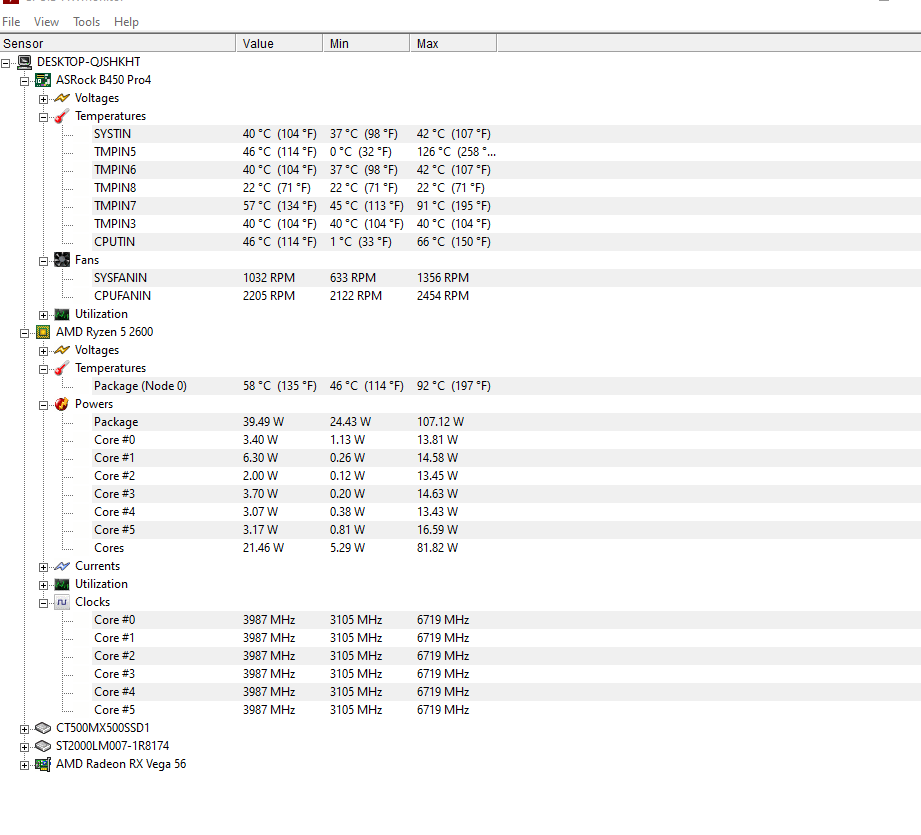Click the Ryzen Voltages lightning icon
This screenshot has width=921, height=835.
tap(62, 350)
